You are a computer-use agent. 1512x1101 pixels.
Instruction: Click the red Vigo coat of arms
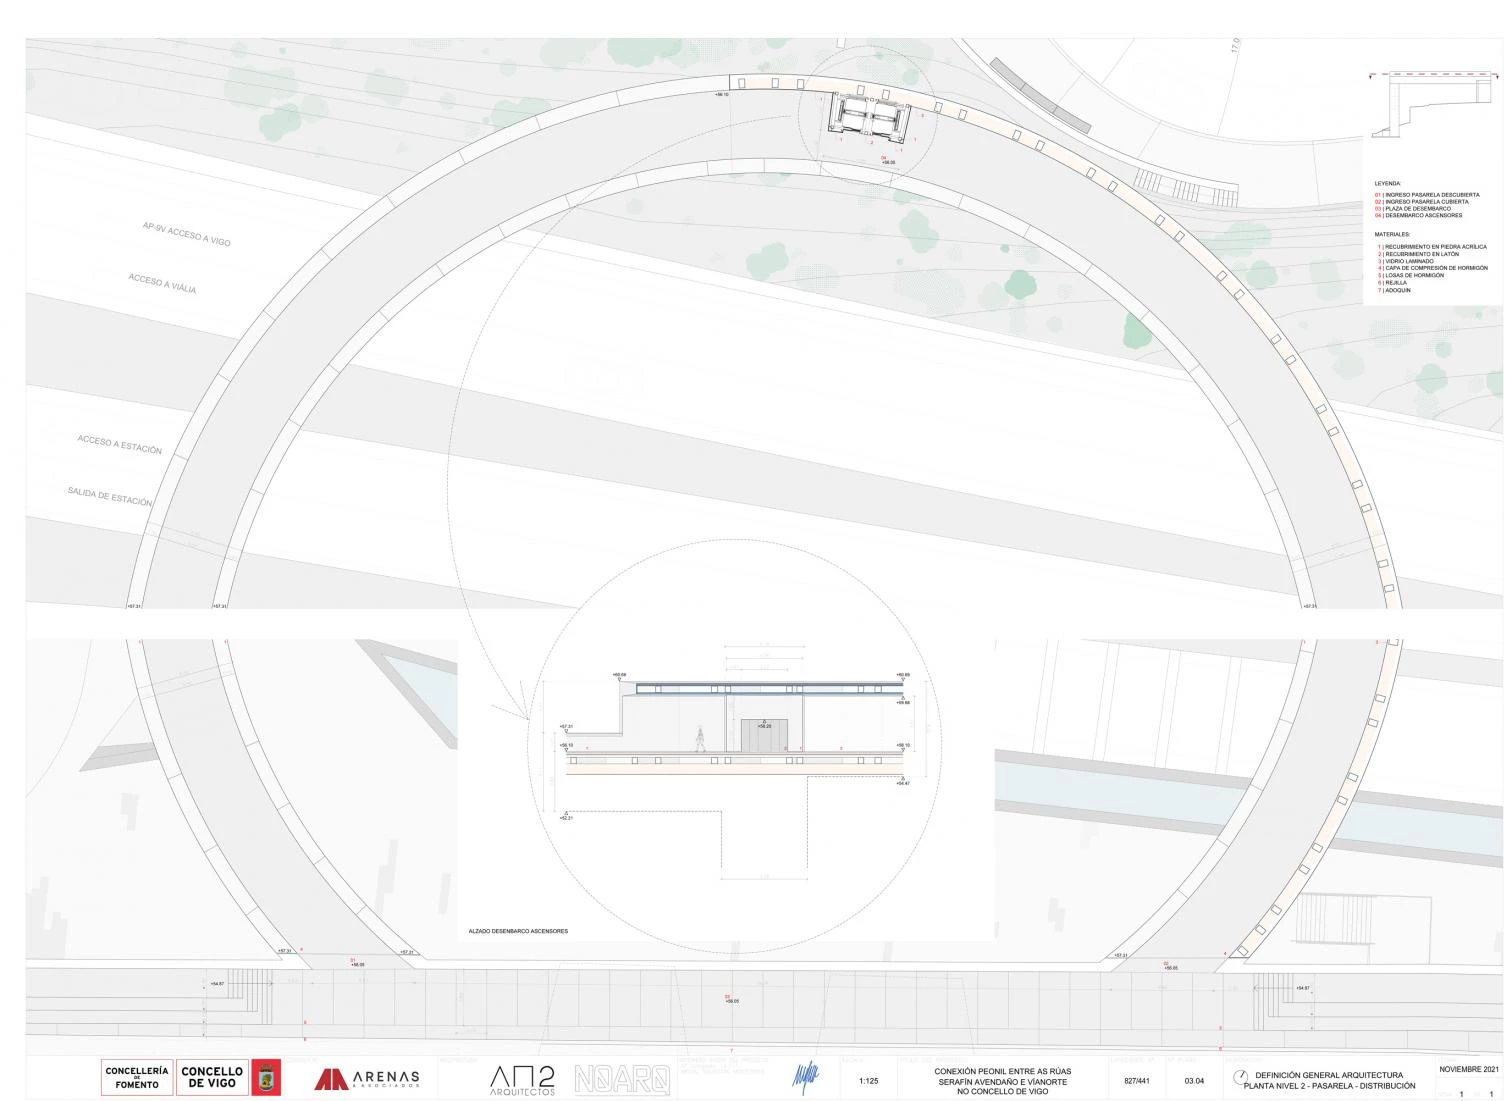266,1078
